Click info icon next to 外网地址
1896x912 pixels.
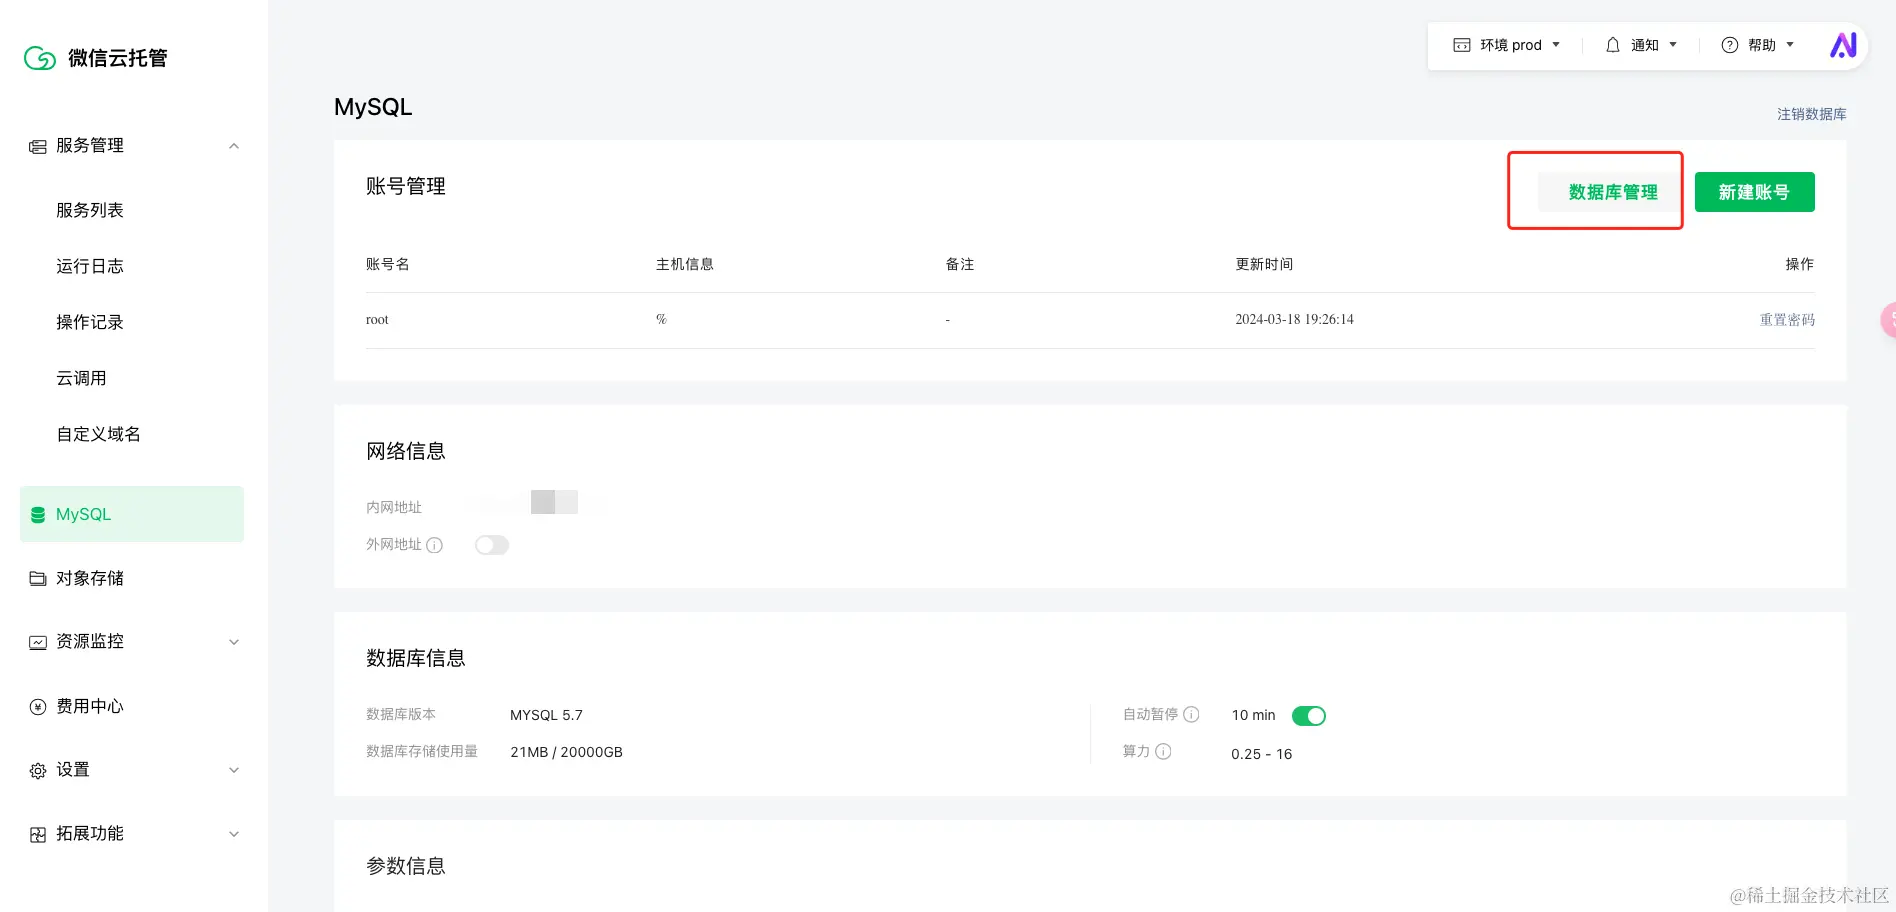pyautogui.click(x=434, y=545)
